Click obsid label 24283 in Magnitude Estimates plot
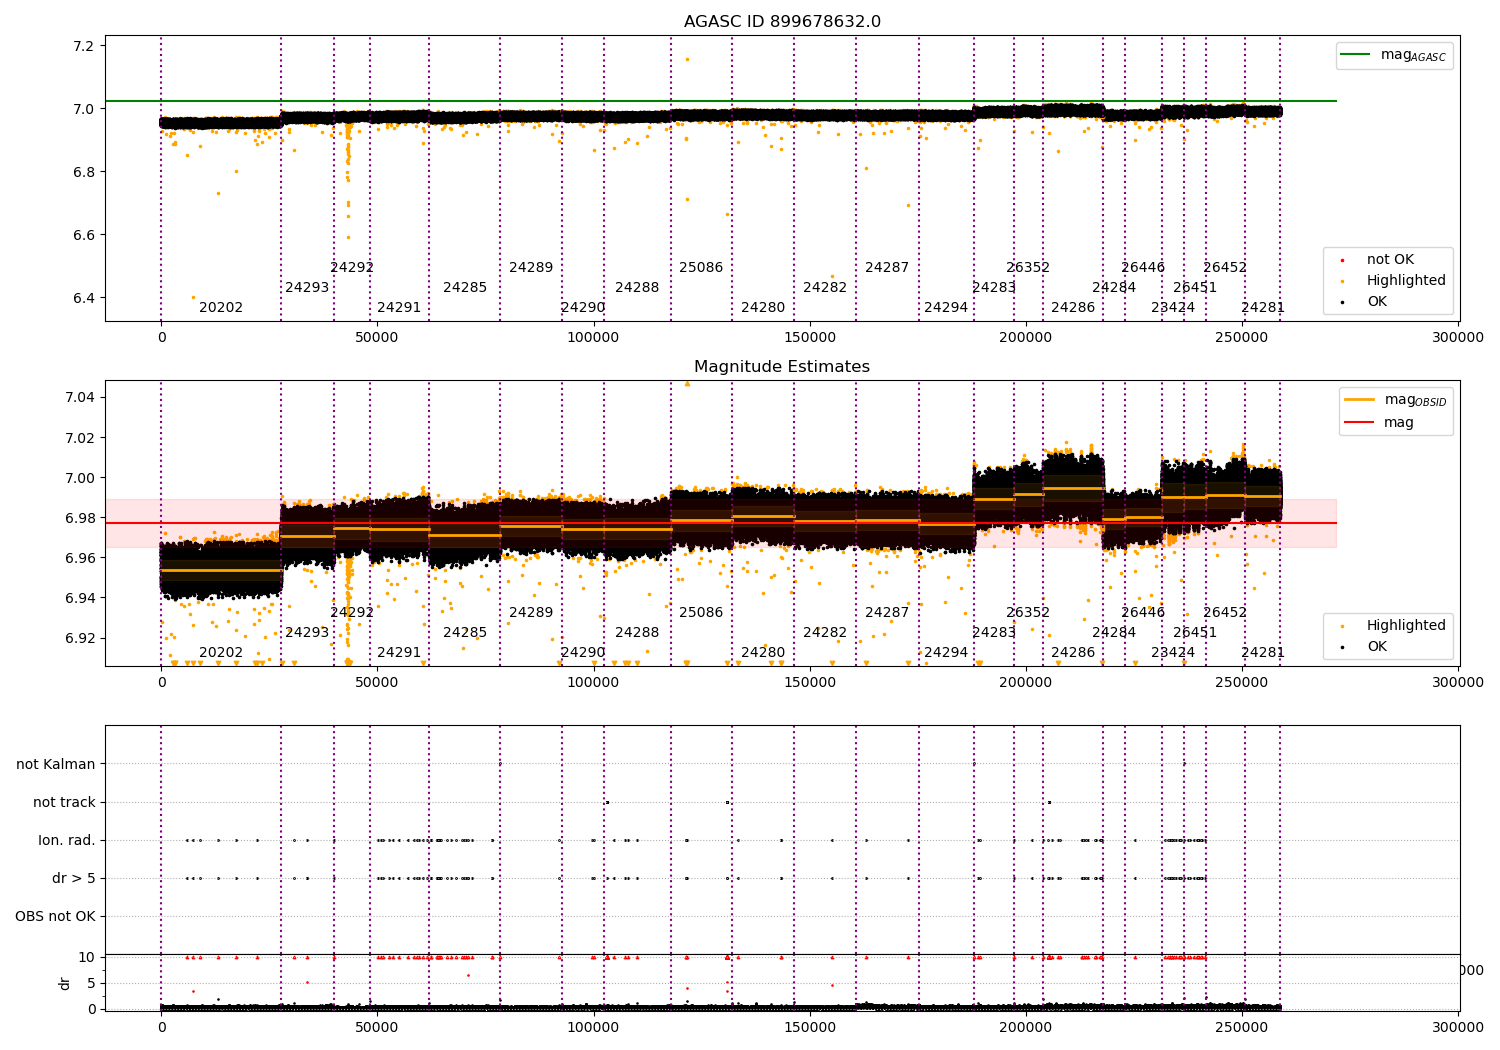The height and width of the screenshot is (1050, 1500). [994, 632]
